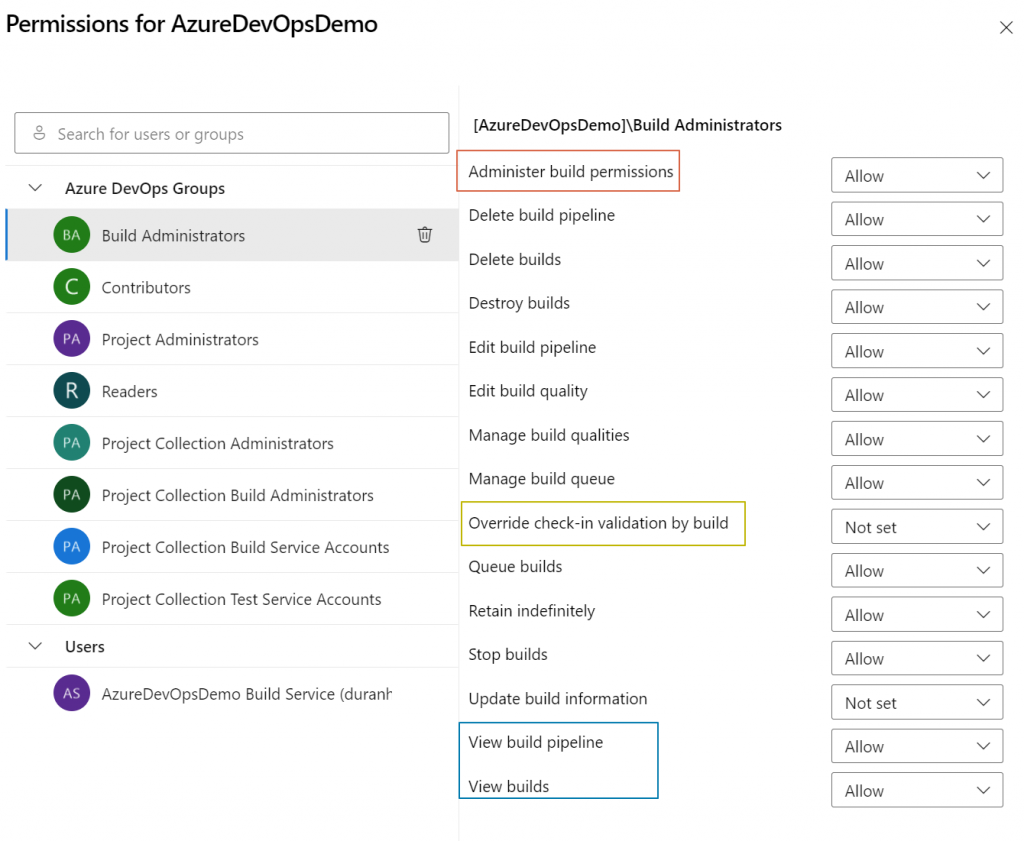The width and height of the screenshot is (1024, 841).
Task: Click the Project Collection Build Service Accounts avatar
Action: (x=71, y=548)
